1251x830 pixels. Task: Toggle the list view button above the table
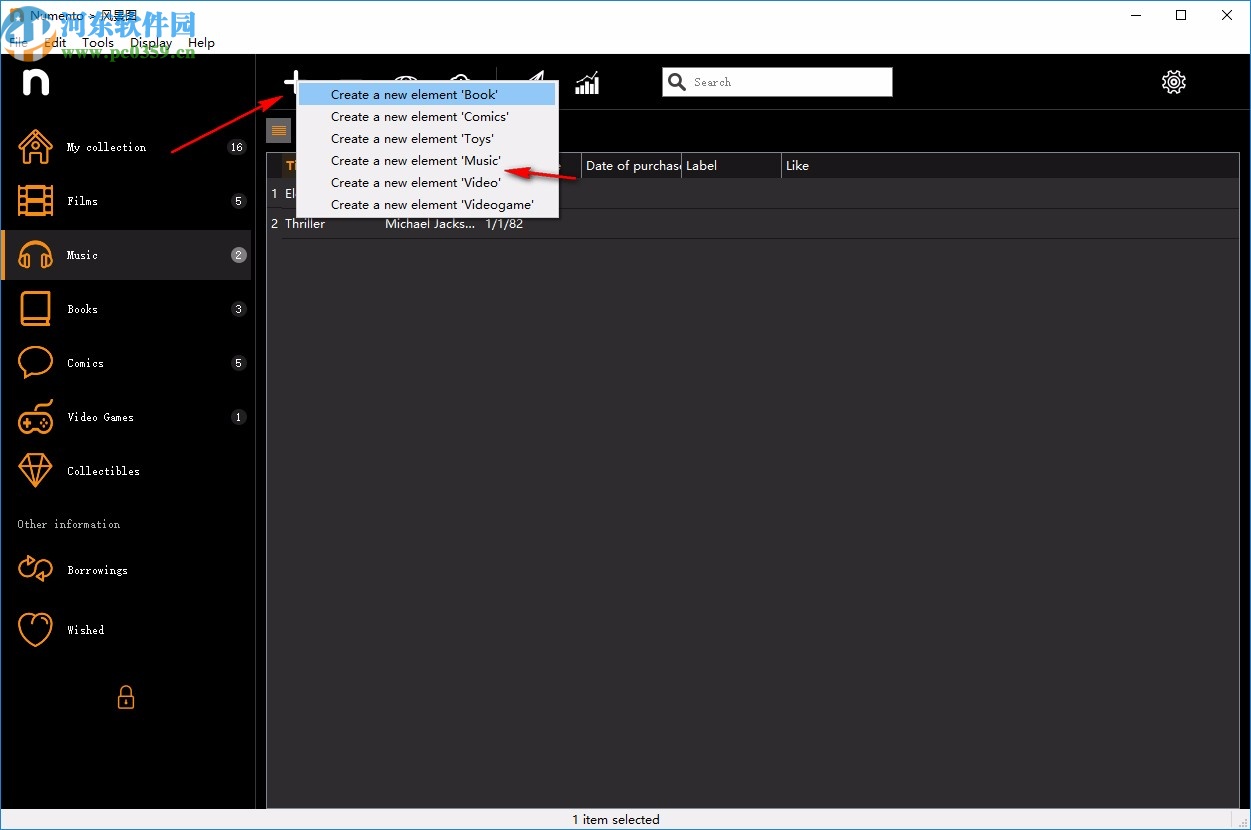click(x=279, y=131)
